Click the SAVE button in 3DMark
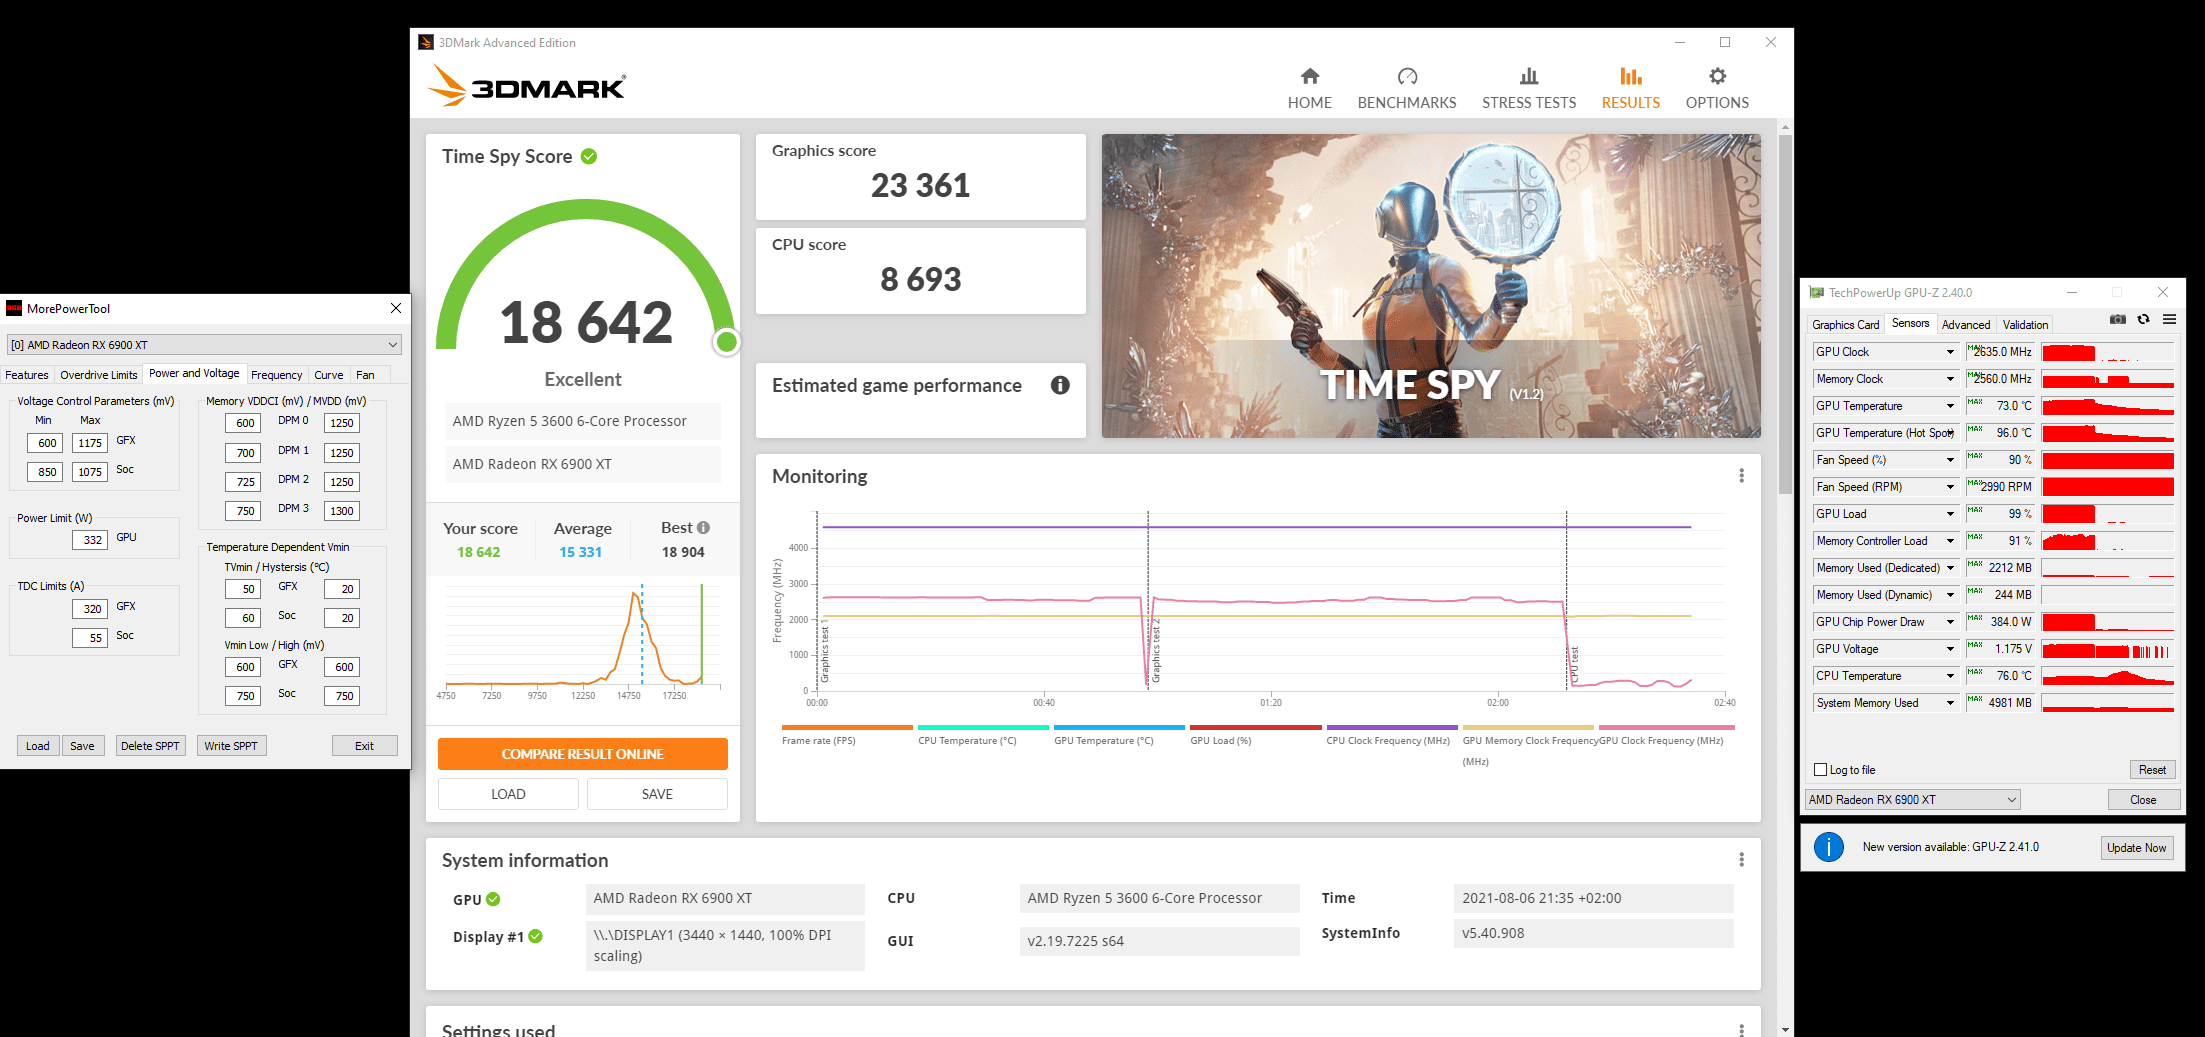 point(657,794)
